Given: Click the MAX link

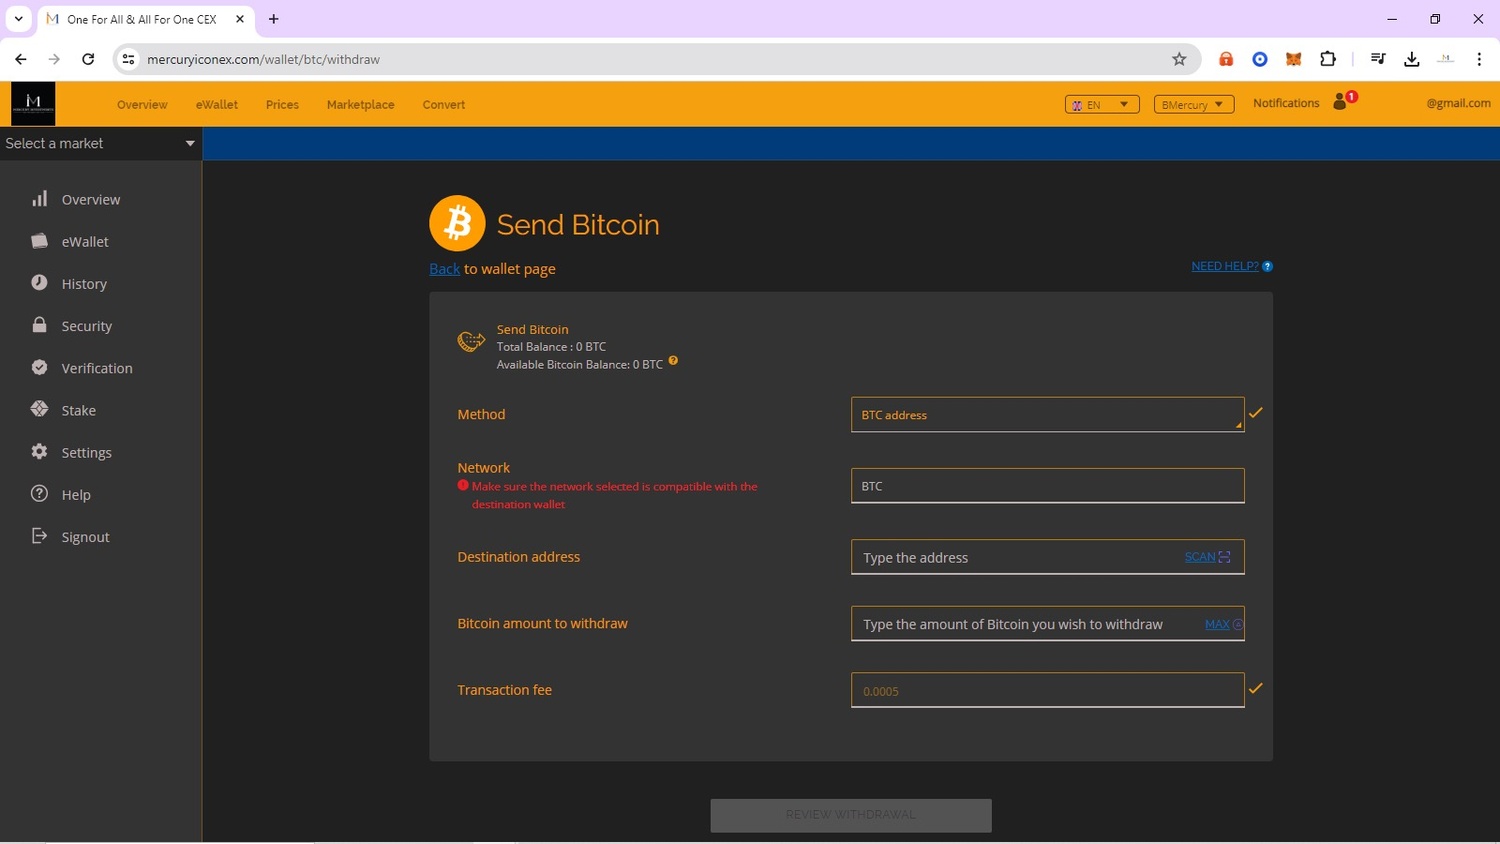Looking at the screenshot, I should coord(1217,624).
